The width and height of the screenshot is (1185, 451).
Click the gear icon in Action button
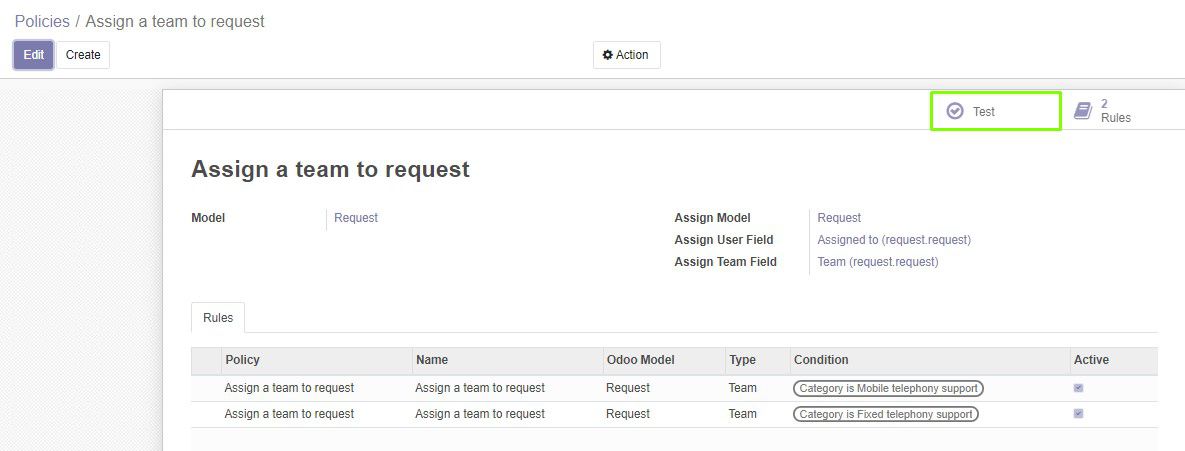(x=607, y=55)
